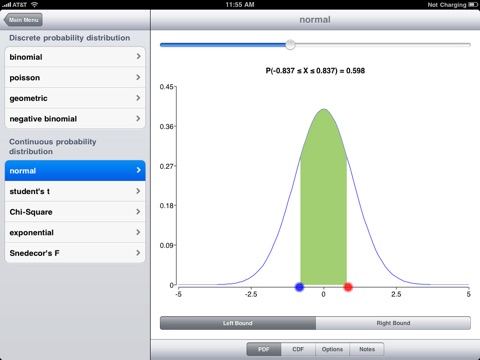Image resolution: width=480 pixels, height=360 pixels.
Task: Click the blue left bound marker
Action: [x=299, y=287]
